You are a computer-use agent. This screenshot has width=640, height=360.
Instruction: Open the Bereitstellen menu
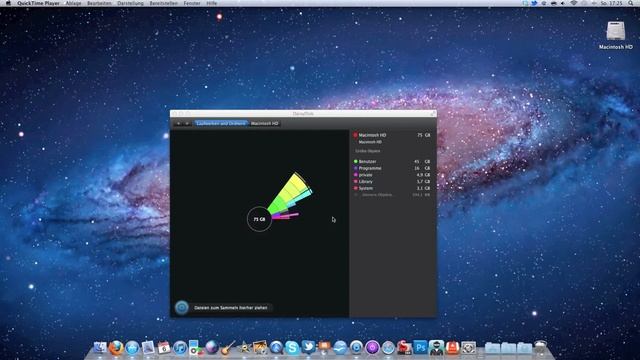point(163,3)
